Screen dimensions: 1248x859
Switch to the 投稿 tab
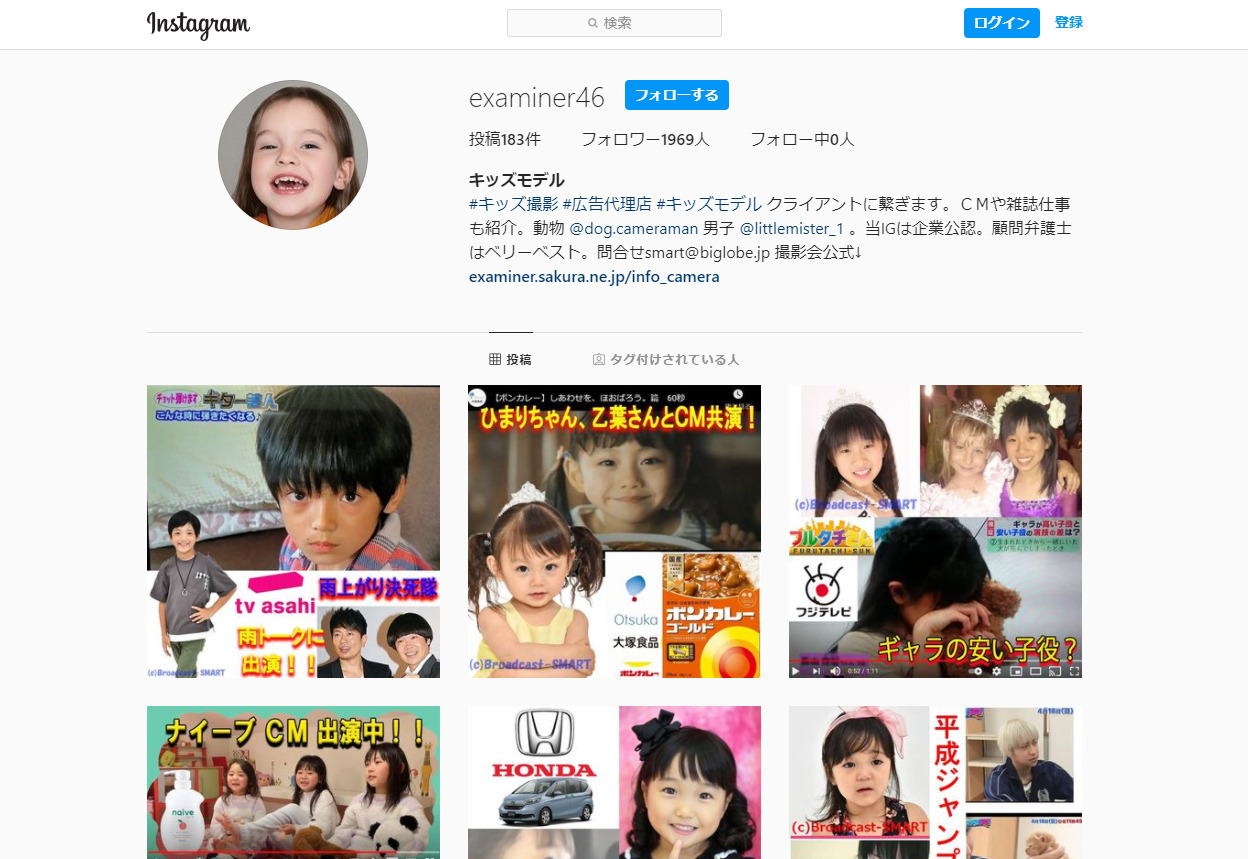[510, 359]
